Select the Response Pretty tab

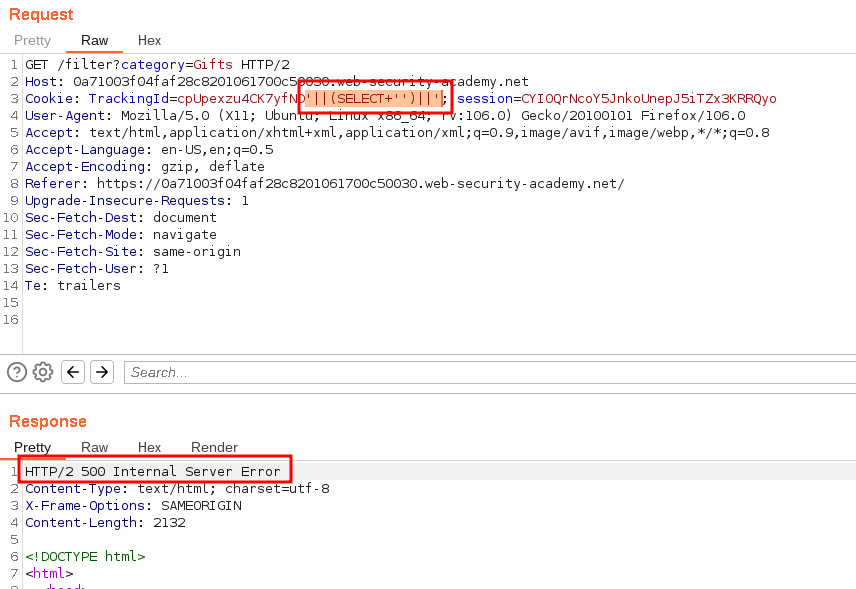pos(32,447)
